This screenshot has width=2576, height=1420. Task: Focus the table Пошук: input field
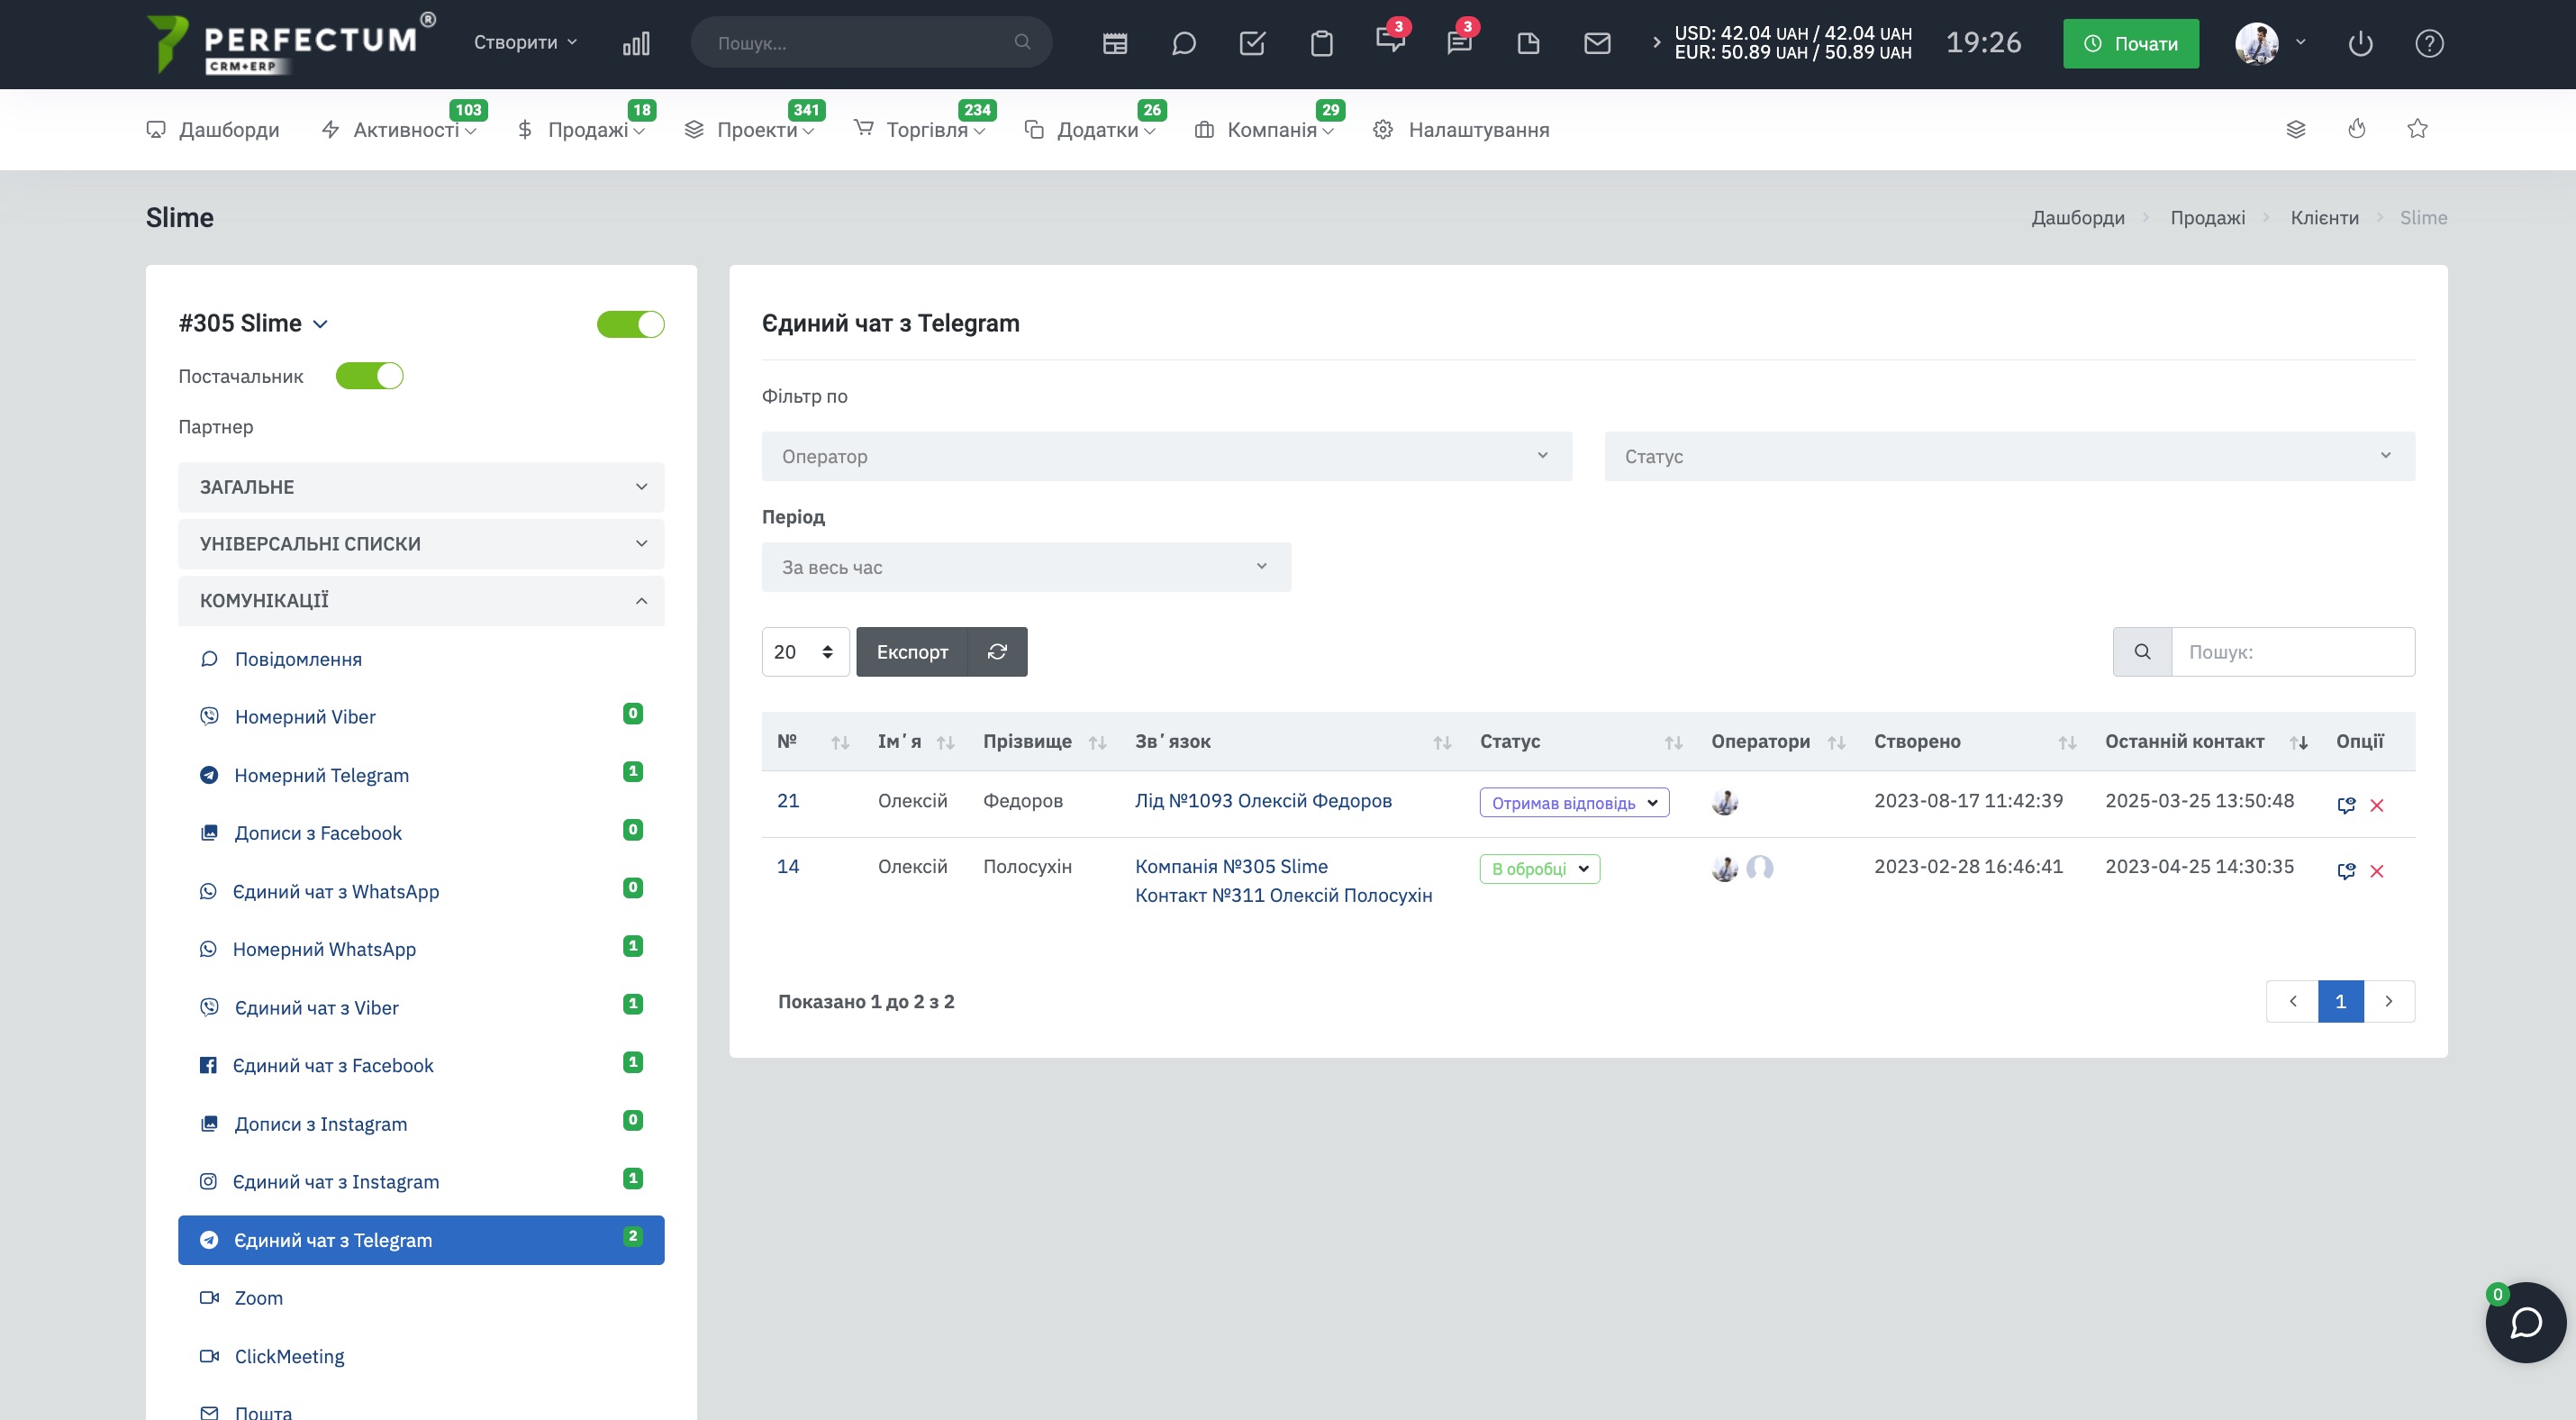point(2293,652)
